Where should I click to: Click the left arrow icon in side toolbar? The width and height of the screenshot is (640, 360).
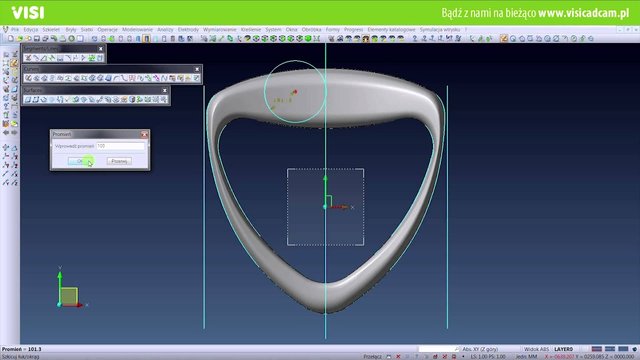pyautogui.click(x=6, y=133)
